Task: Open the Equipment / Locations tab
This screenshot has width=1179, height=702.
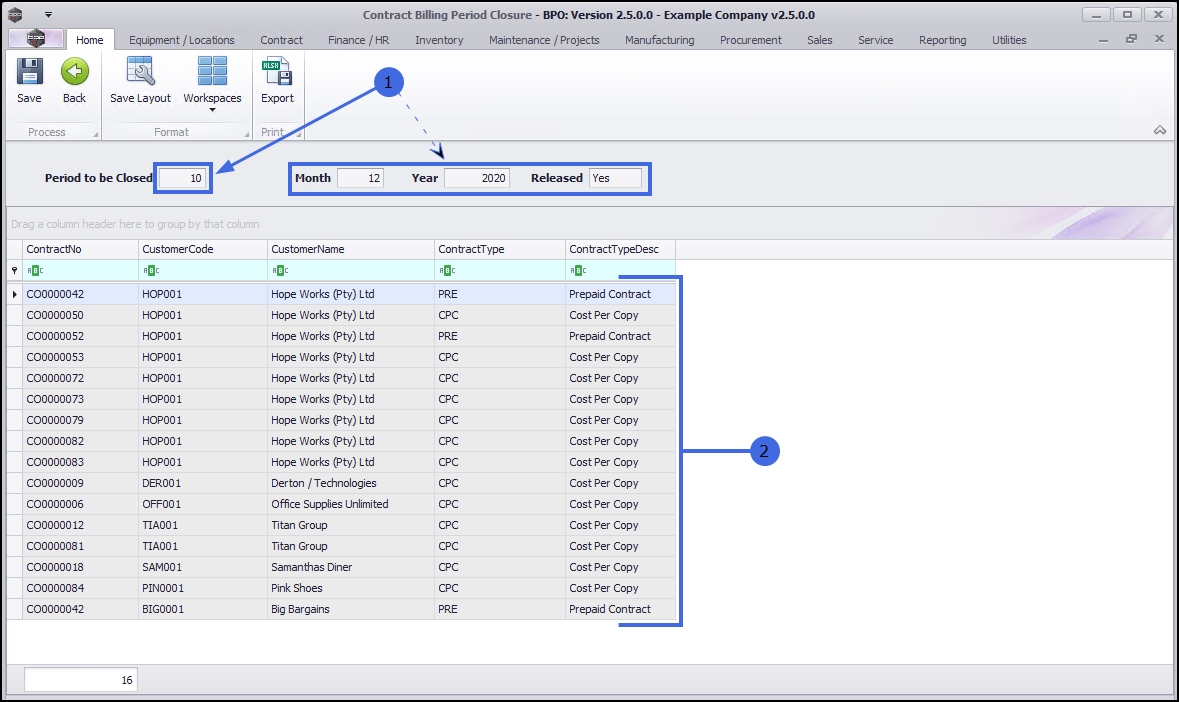Action: tap(181, 40)
